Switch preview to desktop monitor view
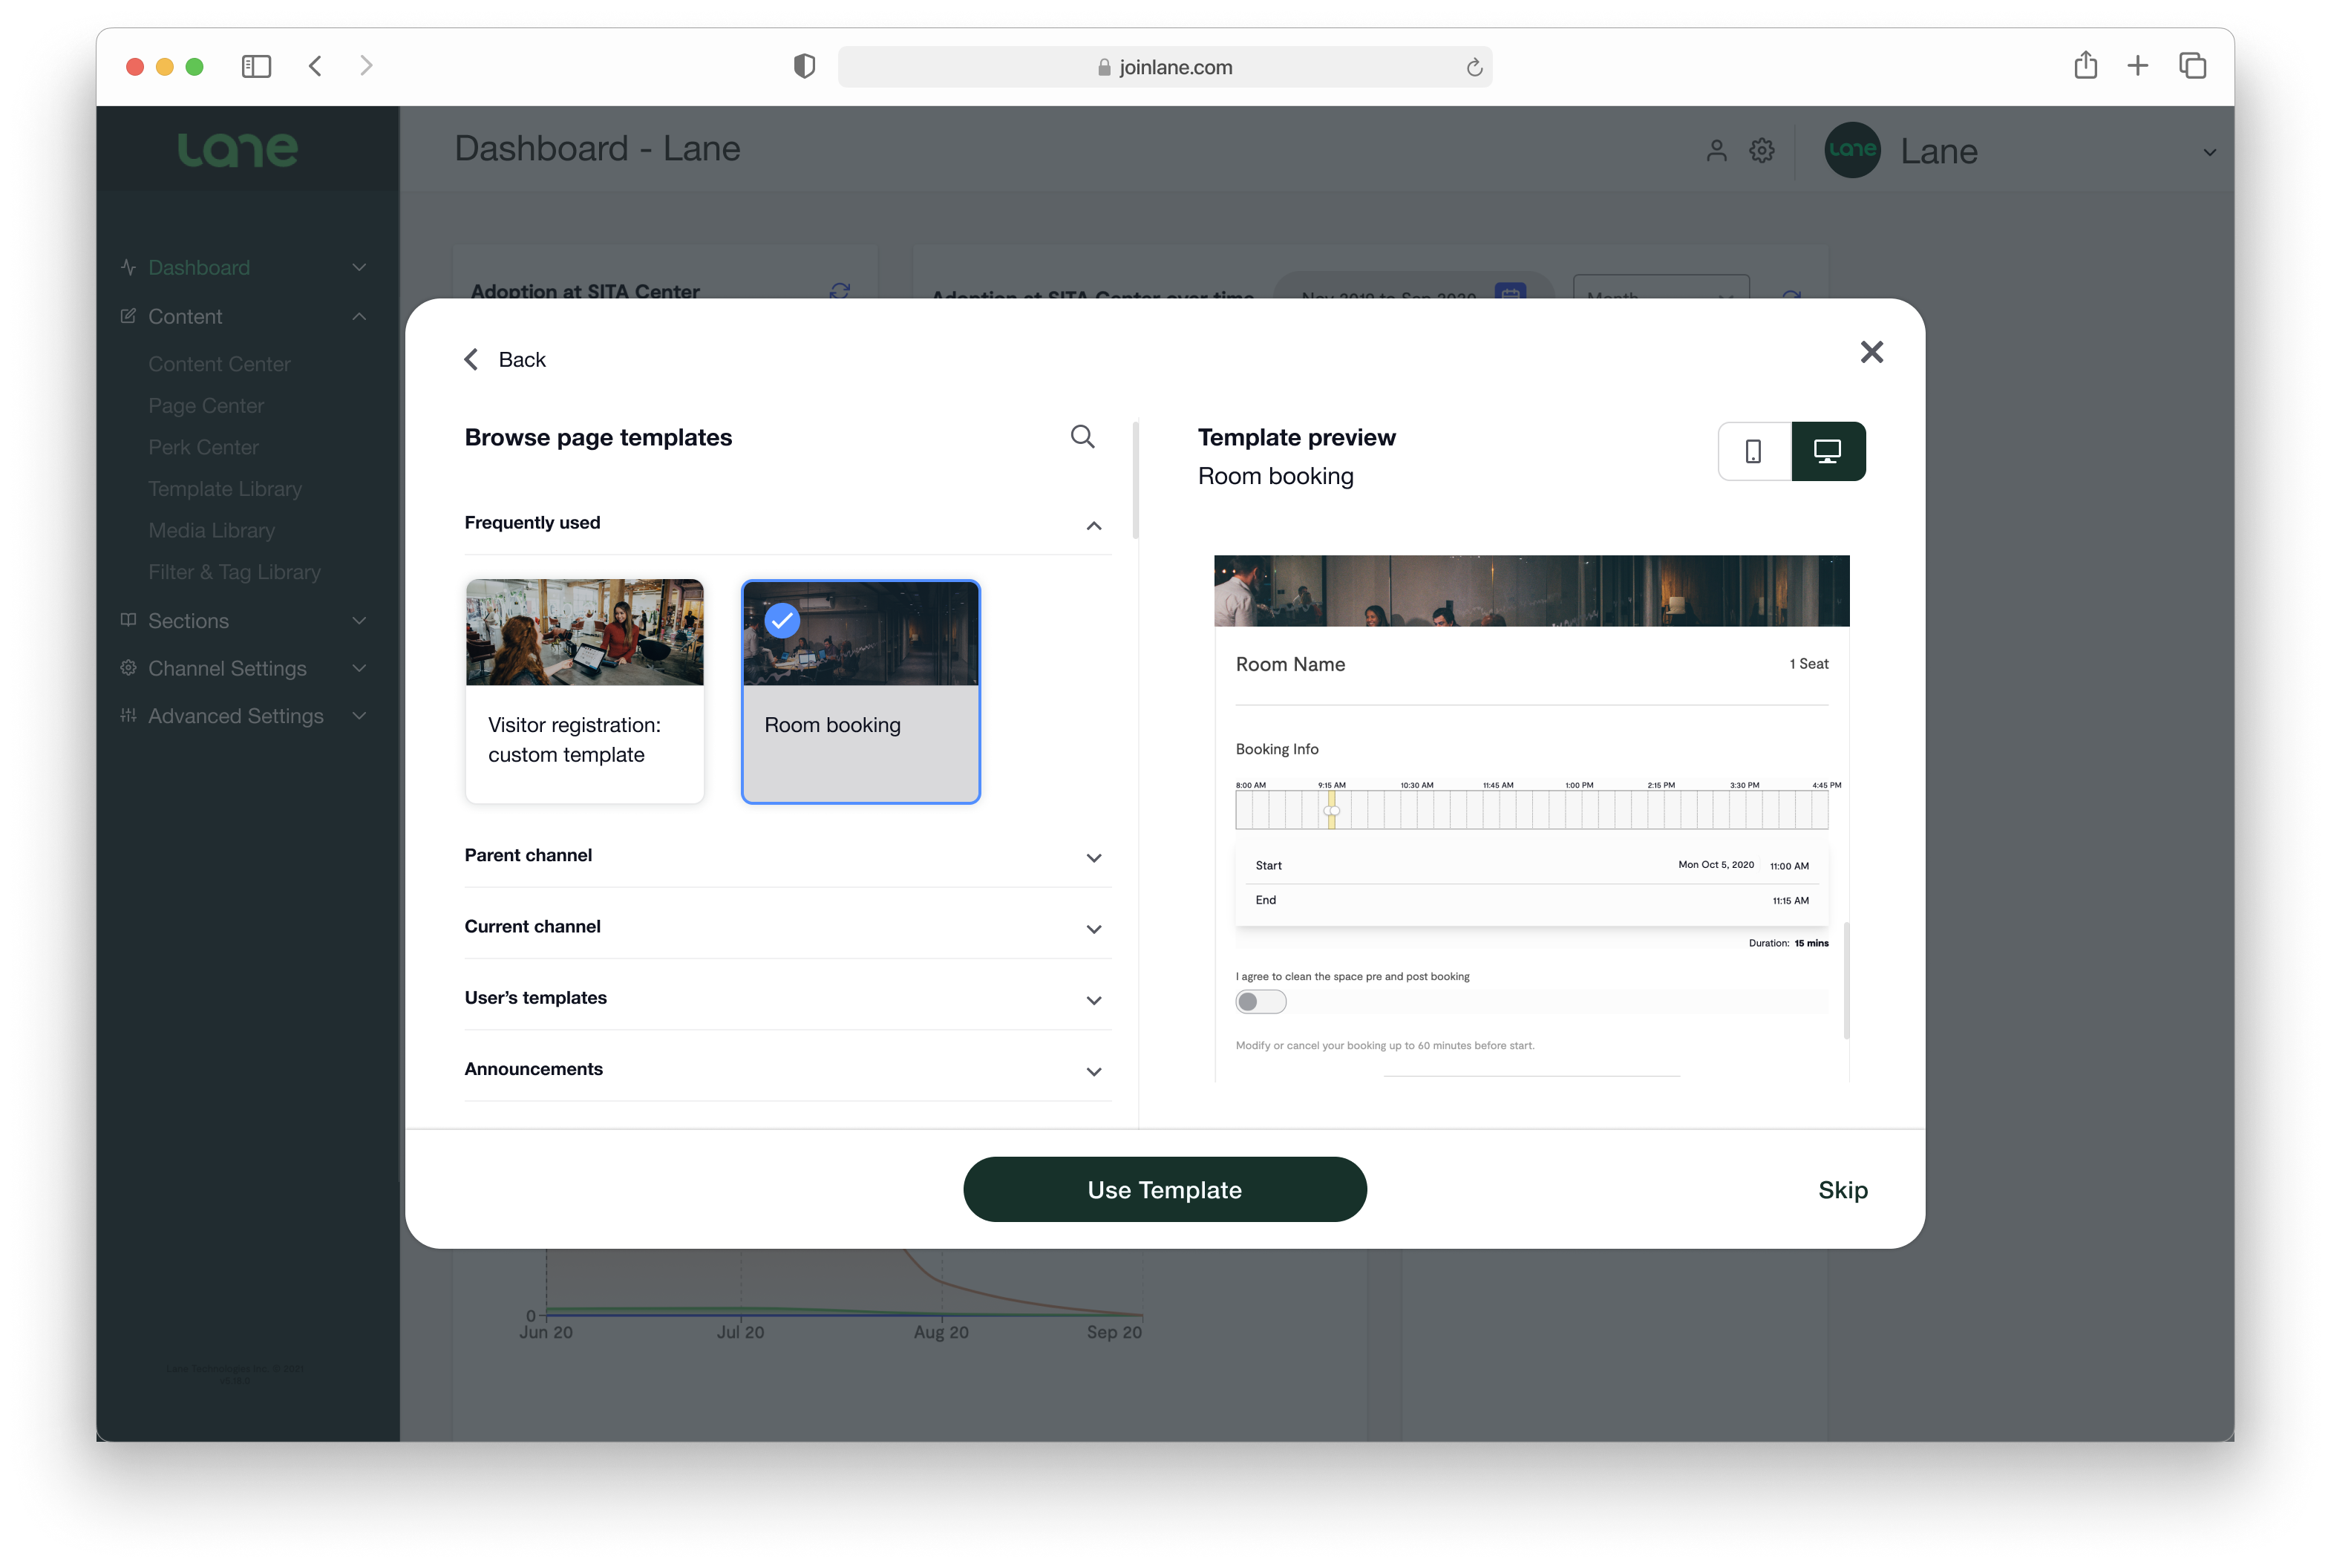The width and height of the screenshot is (2331, 1568). click(1827, 451)
